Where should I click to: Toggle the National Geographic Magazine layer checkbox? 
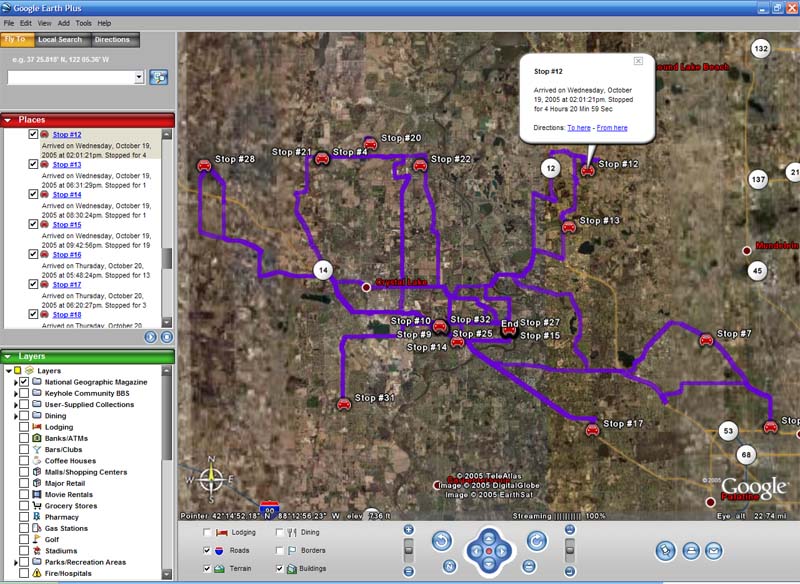[x=24, y=382]
